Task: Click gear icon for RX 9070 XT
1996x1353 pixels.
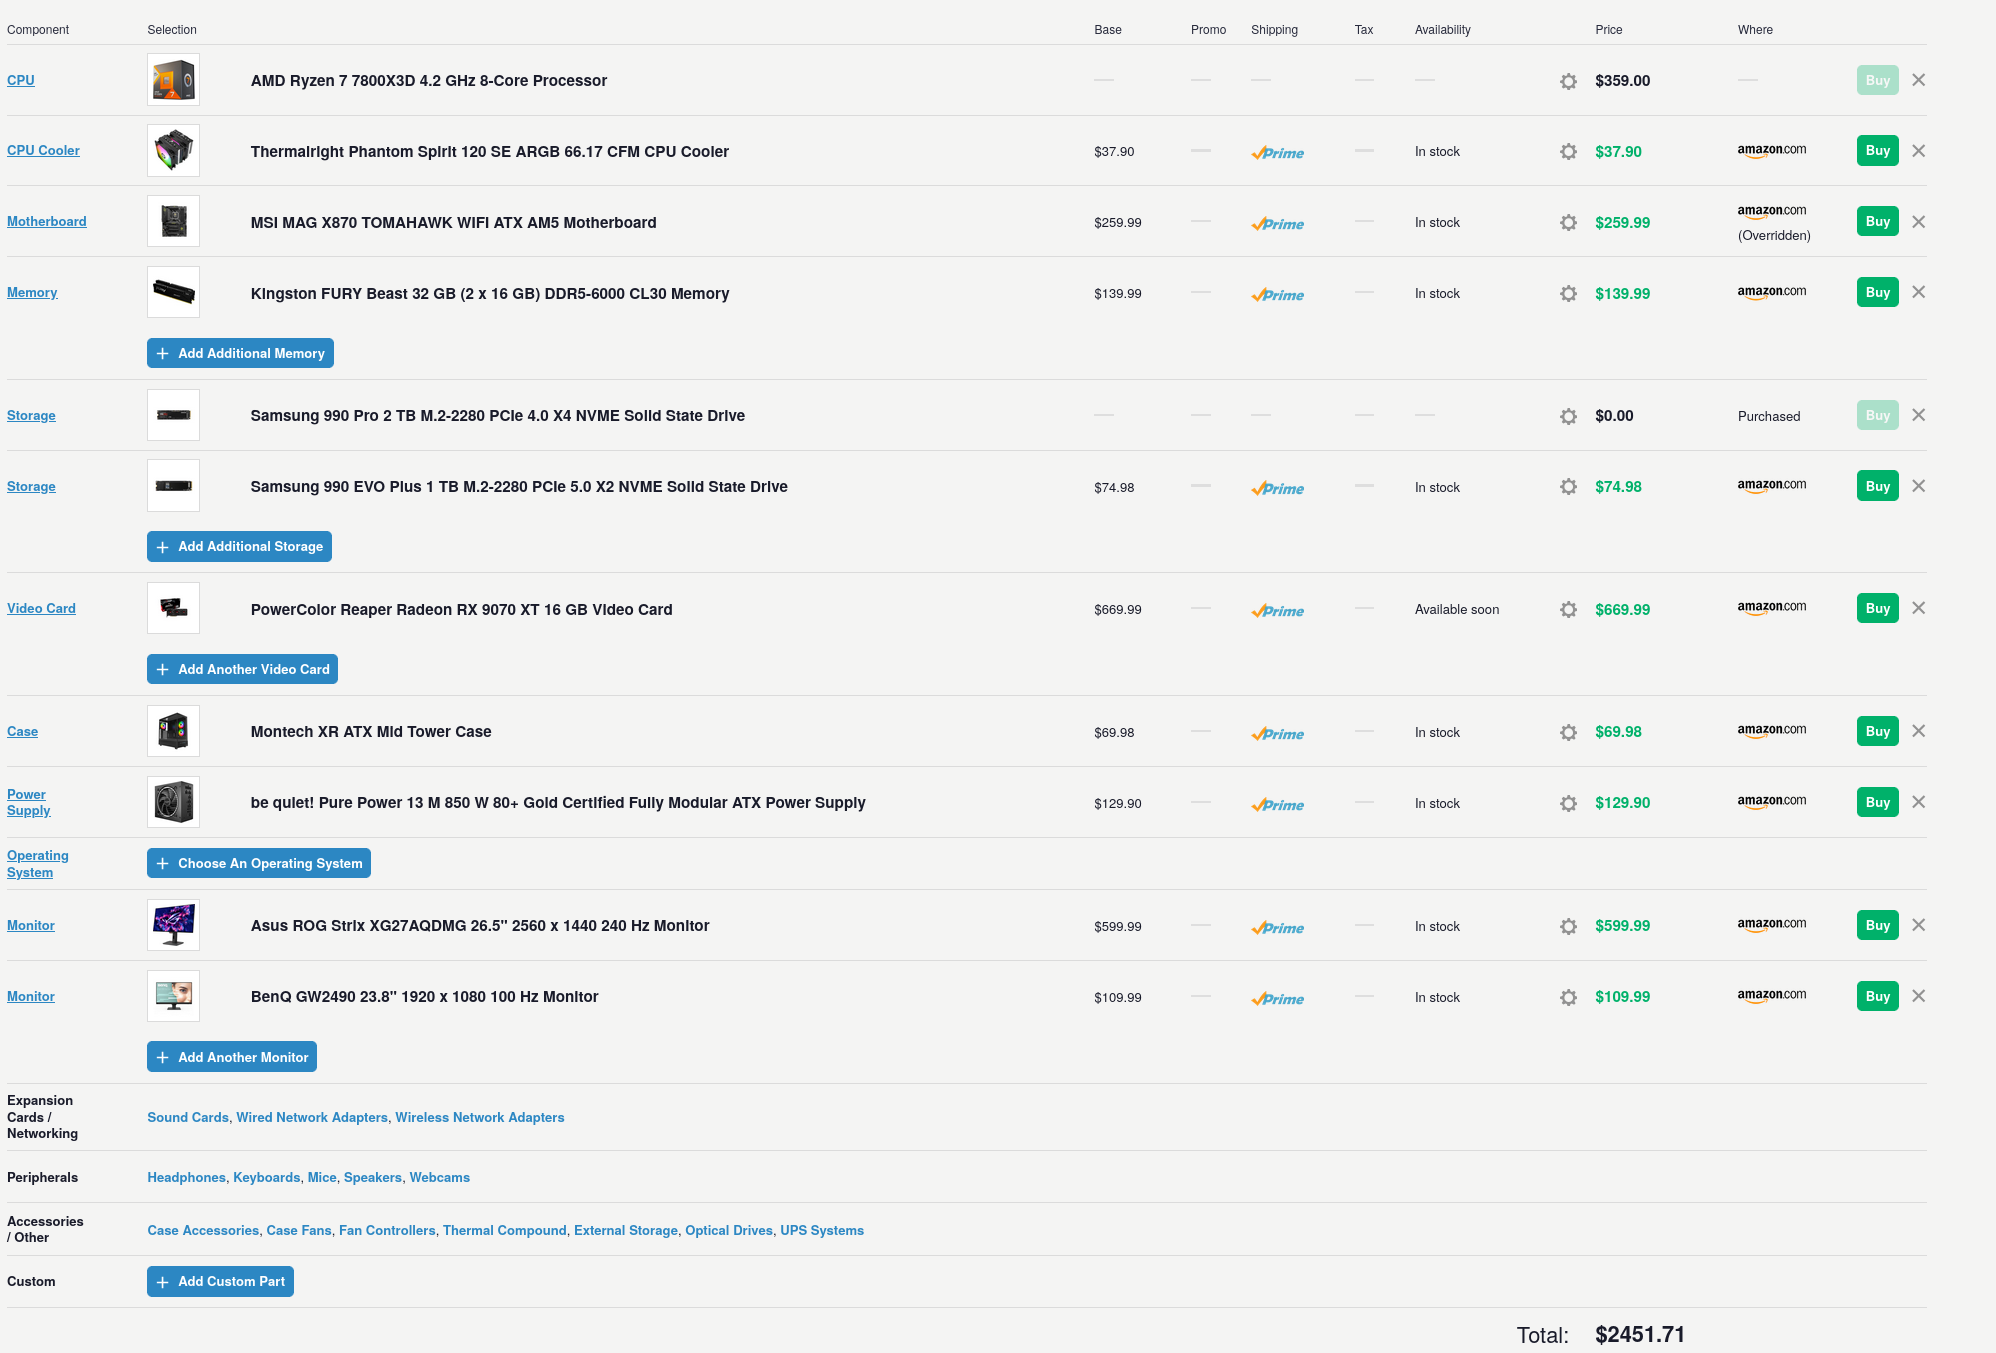Action: pyautogui.click(x=1568, y=610)
